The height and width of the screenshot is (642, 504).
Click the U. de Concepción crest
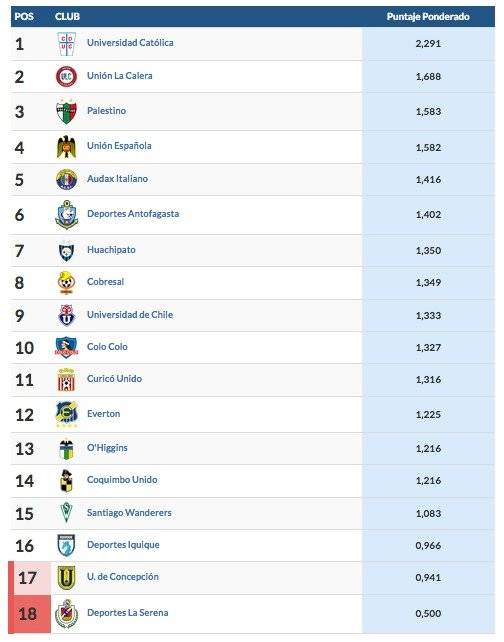[66, 578]
